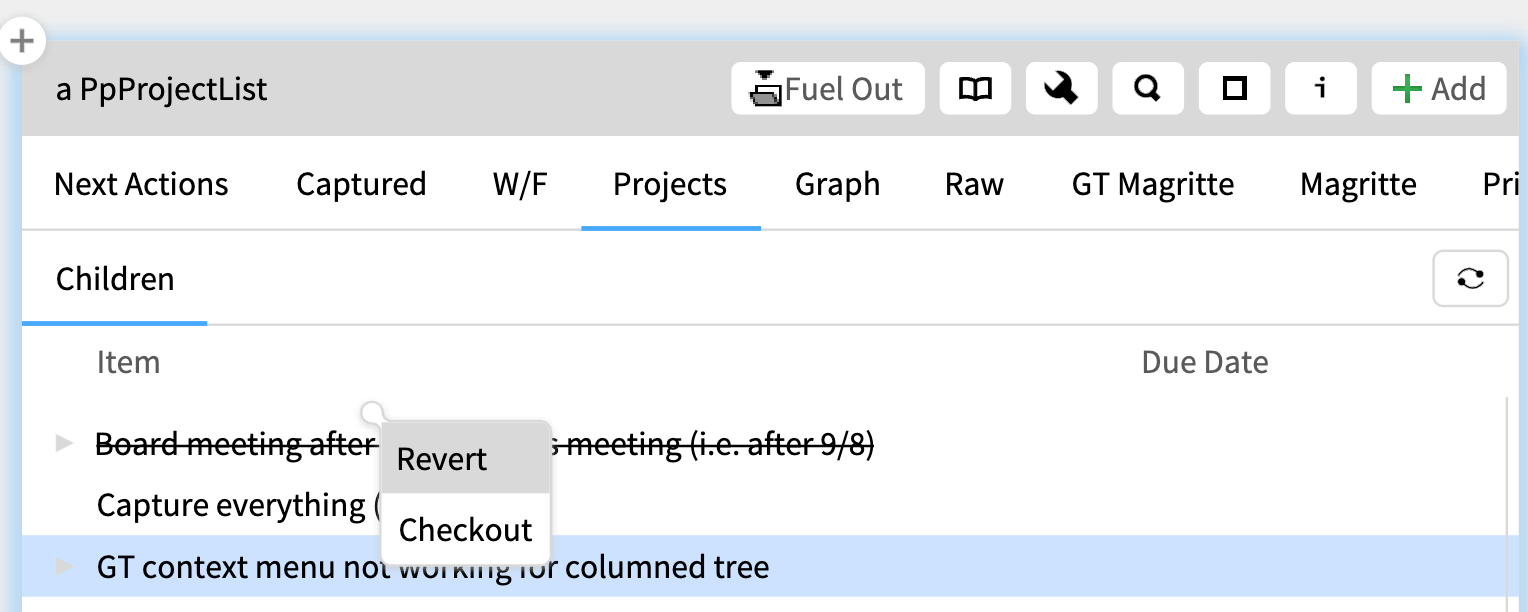Expand the GT context menu item row
The height and width of the screenshot is (612, 1528).
(65, 567)
